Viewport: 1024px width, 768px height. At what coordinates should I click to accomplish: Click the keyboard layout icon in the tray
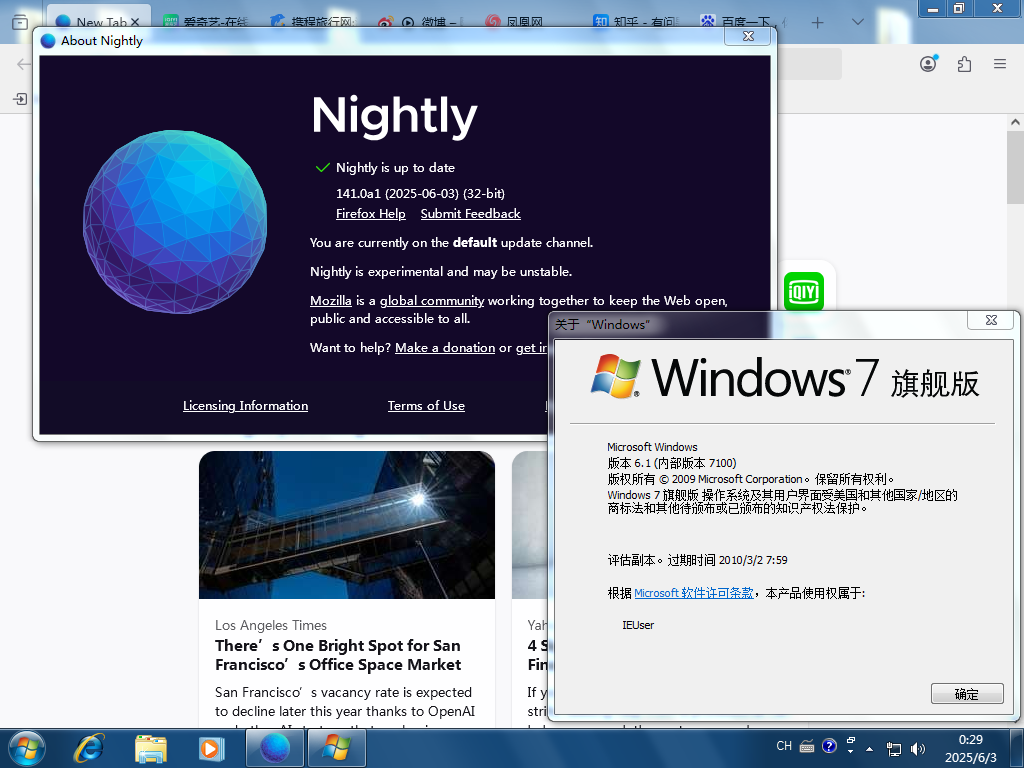pos(806,746)
